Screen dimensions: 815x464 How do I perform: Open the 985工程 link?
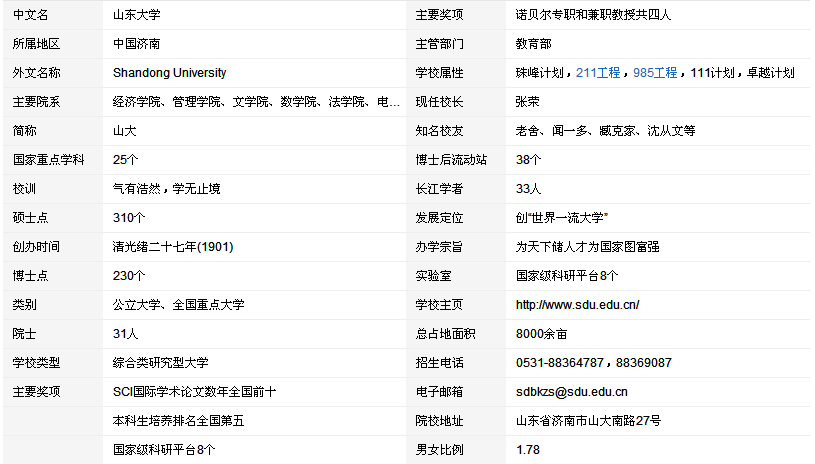click(655, 73)
